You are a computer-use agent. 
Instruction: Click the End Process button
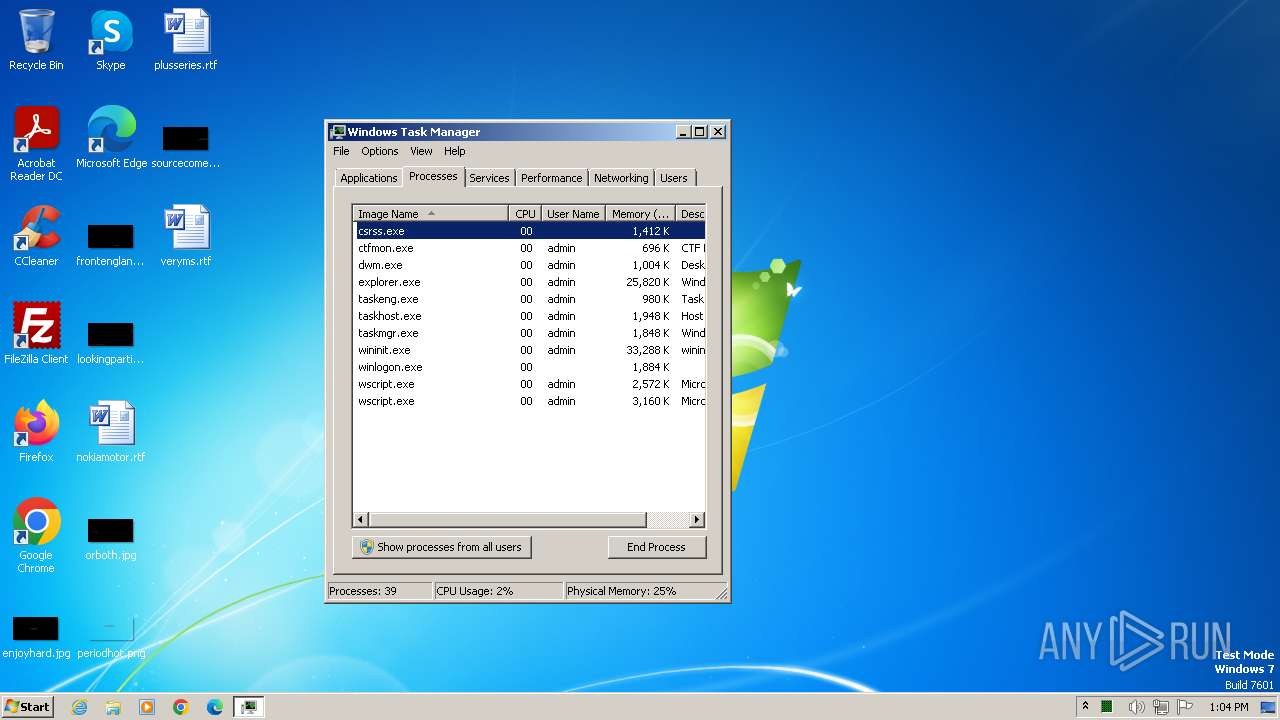656,547
